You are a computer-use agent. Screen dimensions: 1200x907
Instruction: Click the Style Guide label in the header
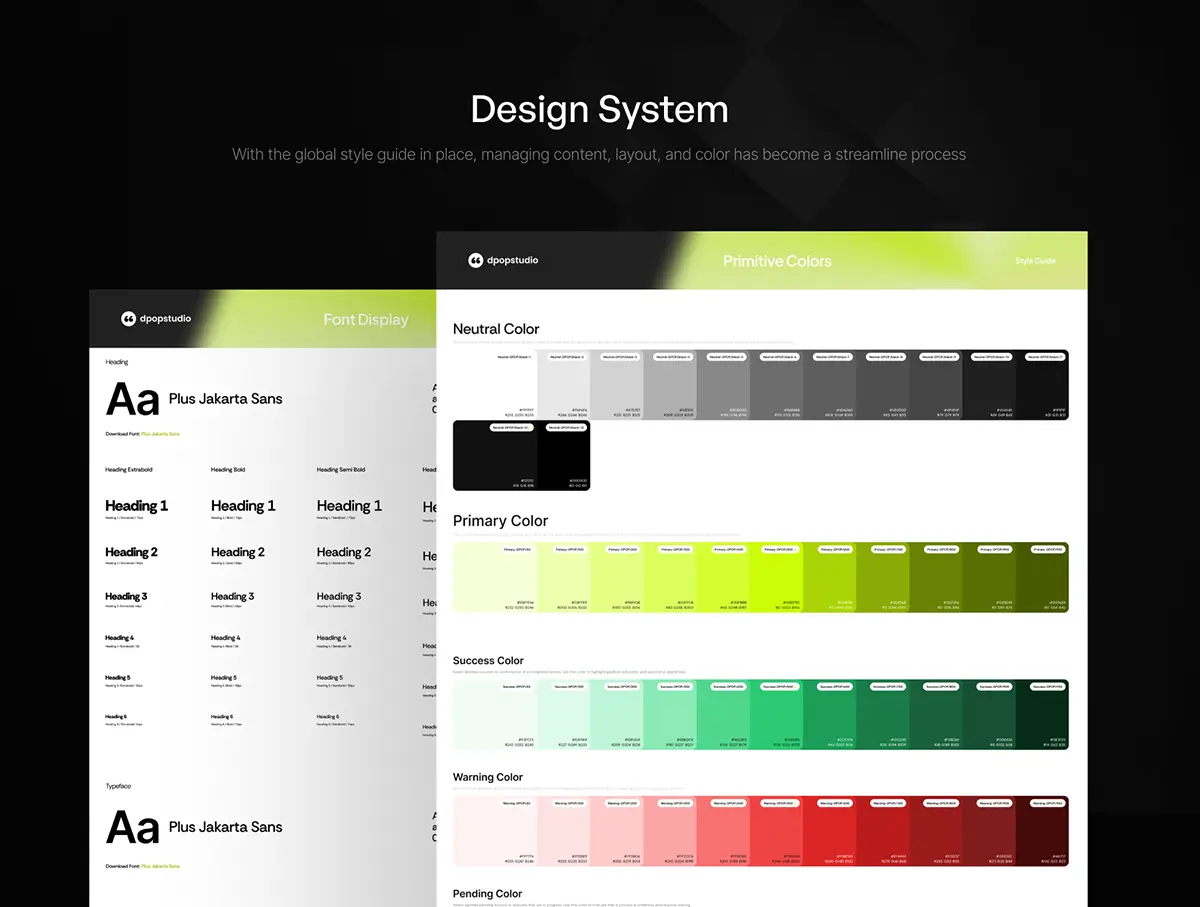1035,261
